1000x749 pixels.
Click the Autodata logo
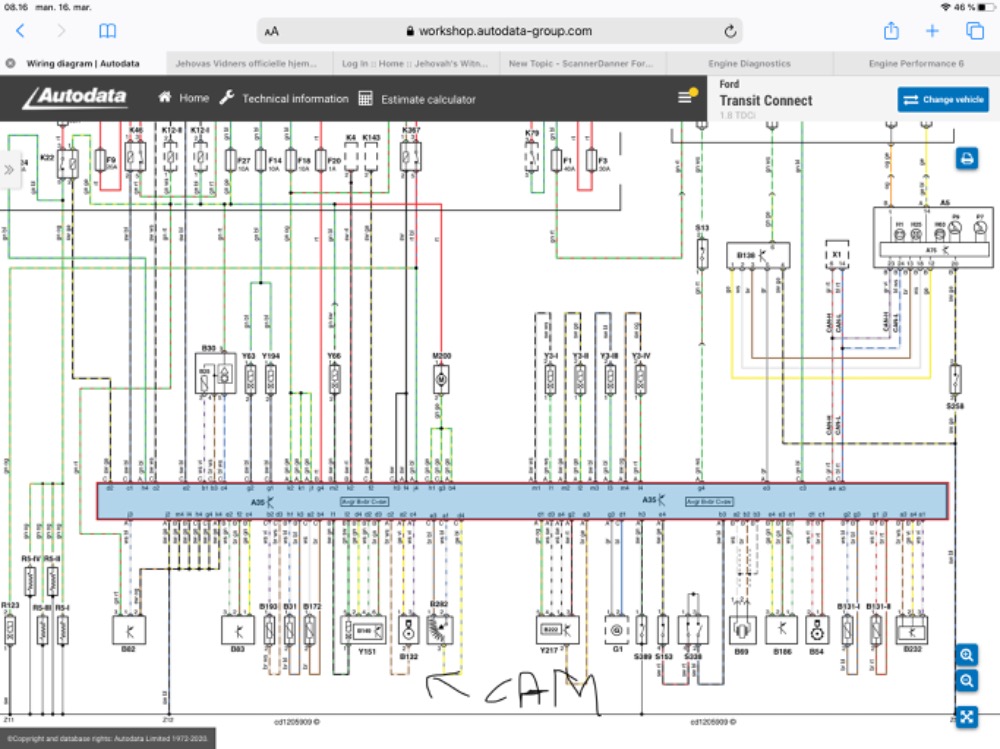pyautogui.click(x=76, y=97)
